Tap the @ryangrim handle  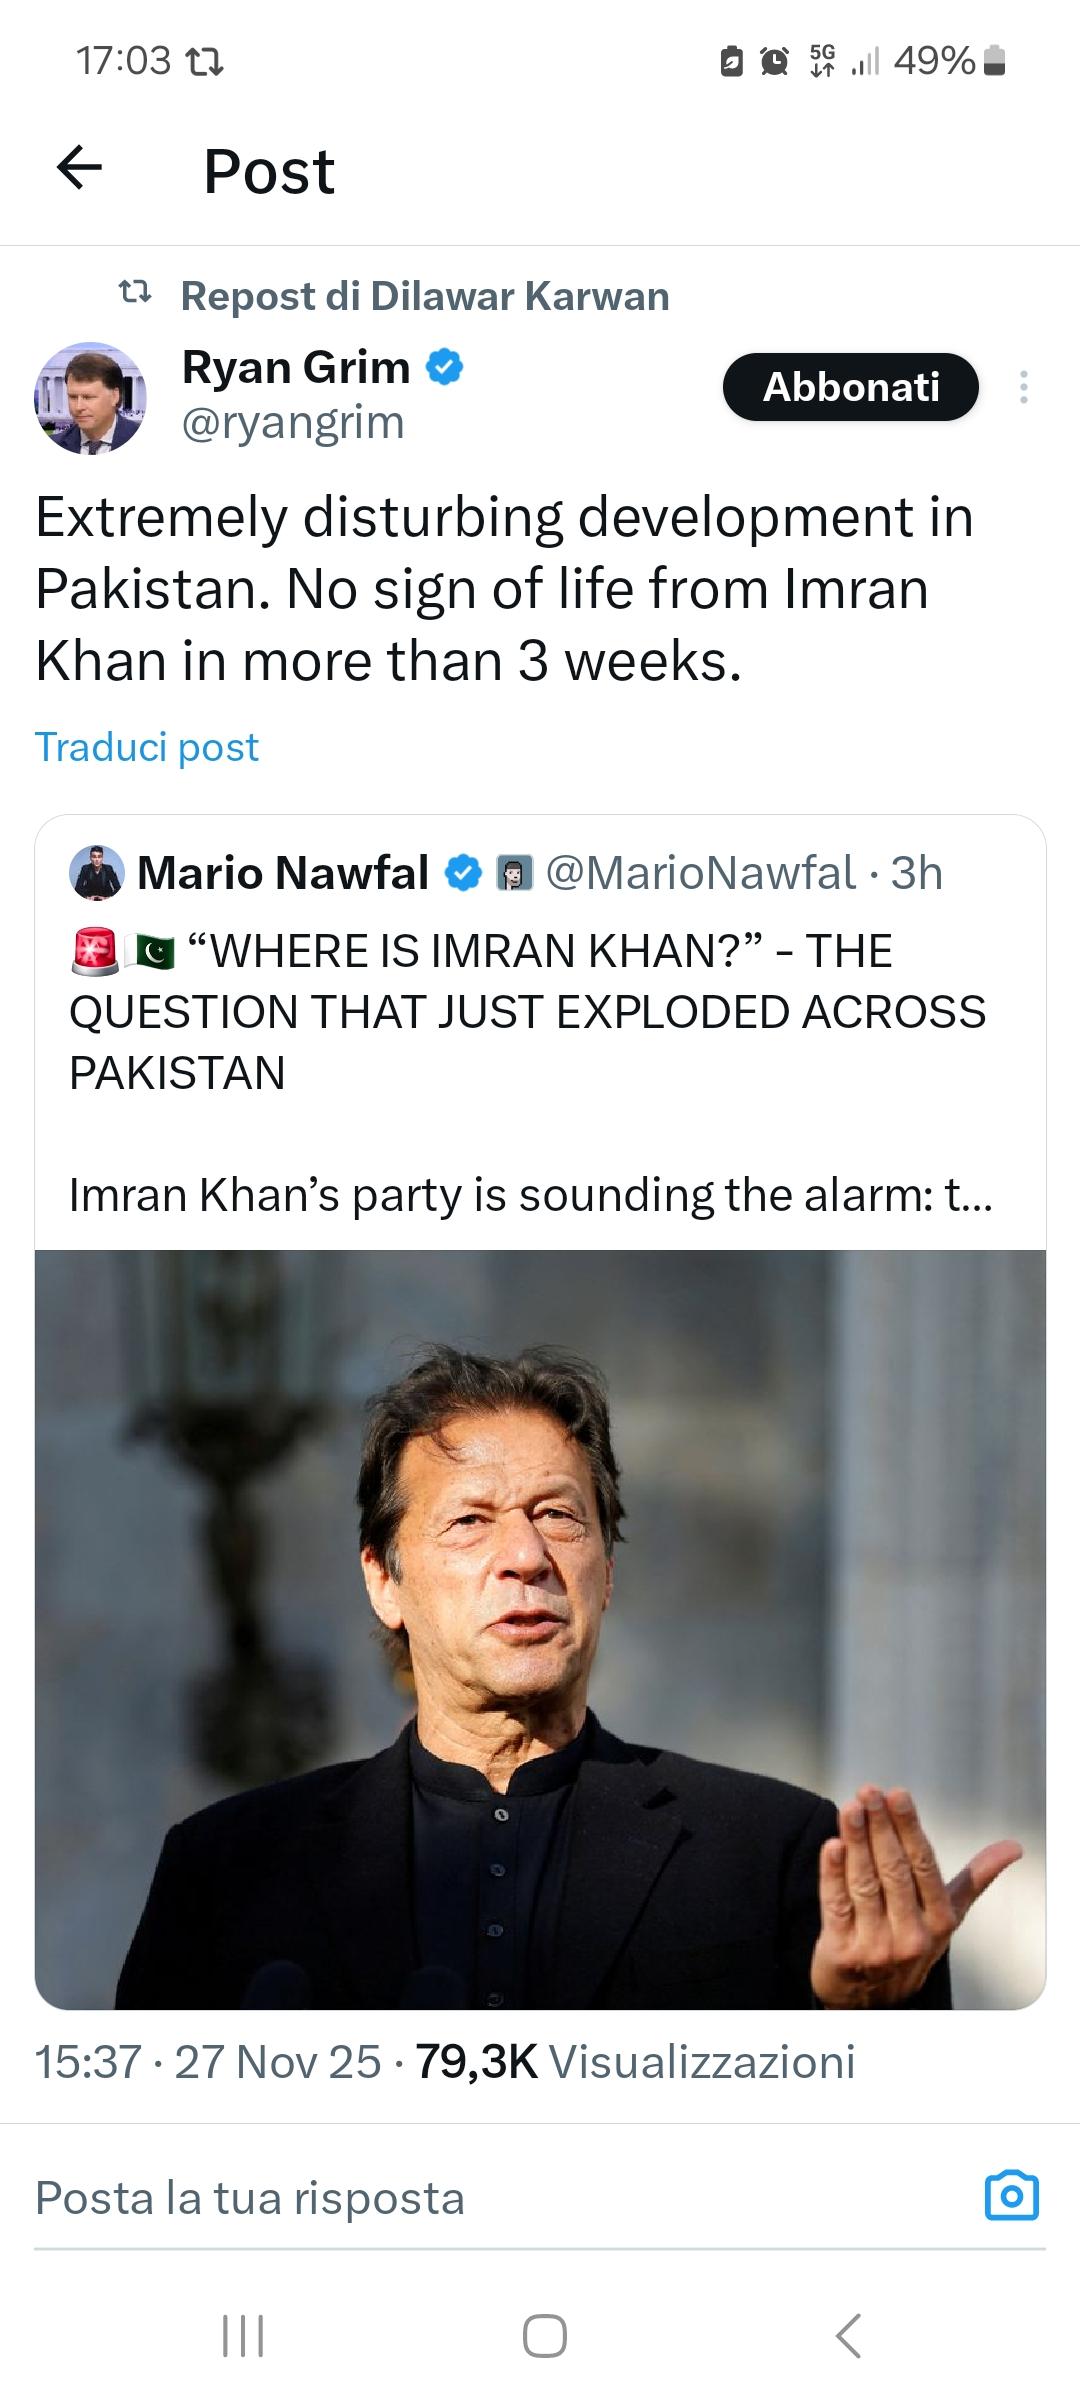point(293,422)
